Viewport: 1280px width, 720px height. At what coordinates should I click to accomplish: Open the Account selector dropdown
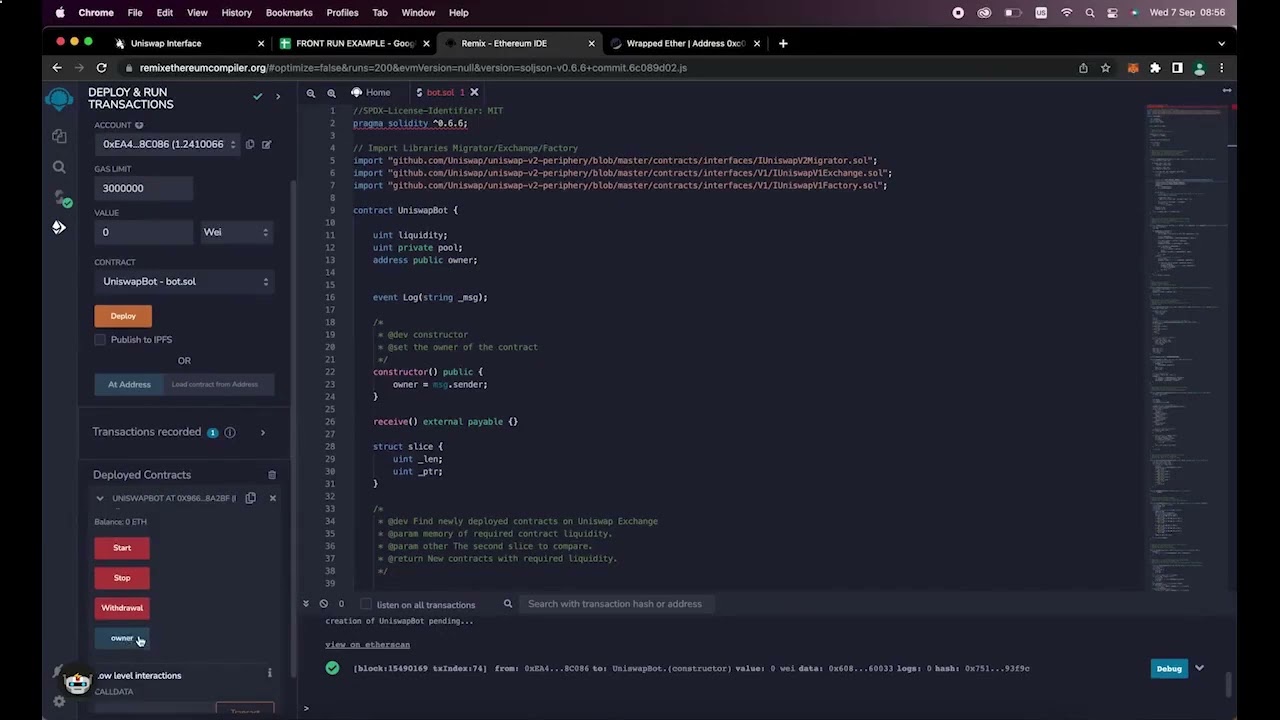(168, 144)
